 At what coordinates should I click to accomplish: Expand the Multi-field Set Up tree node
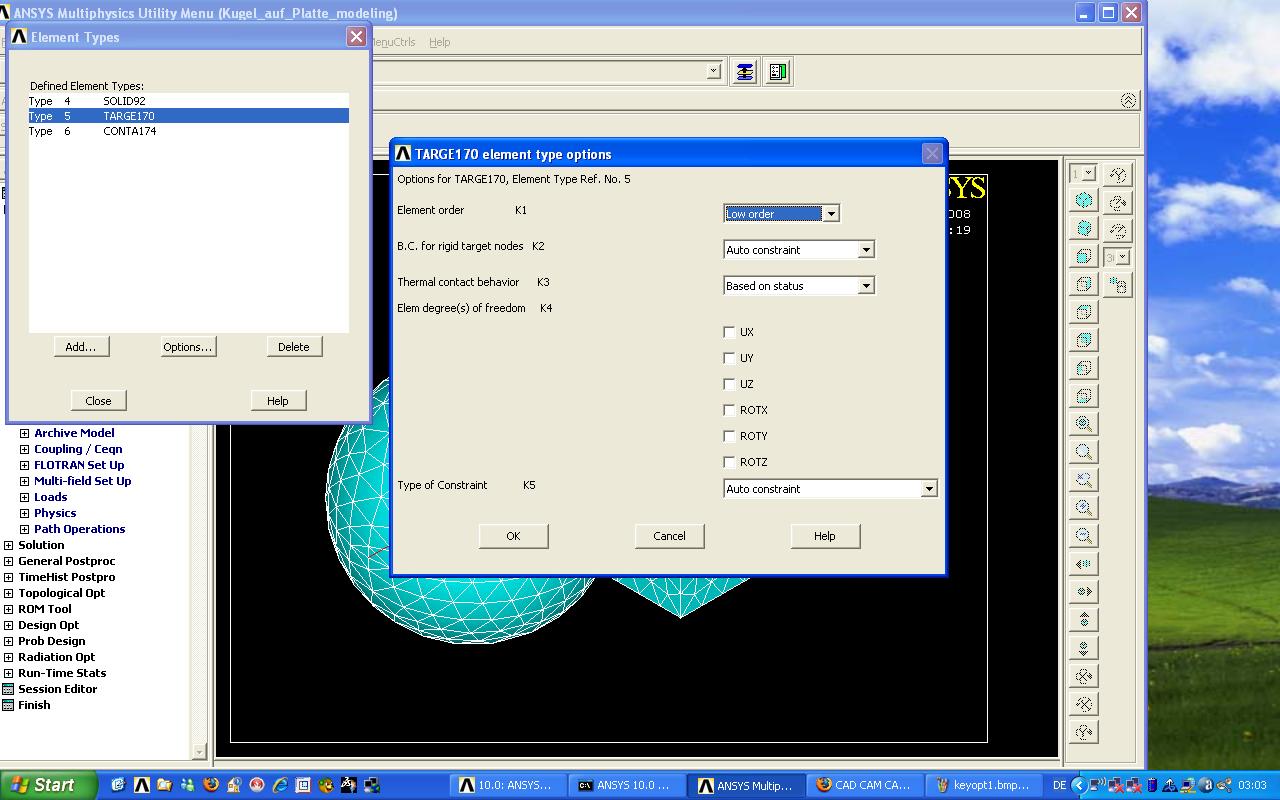(x=24, y=481)
